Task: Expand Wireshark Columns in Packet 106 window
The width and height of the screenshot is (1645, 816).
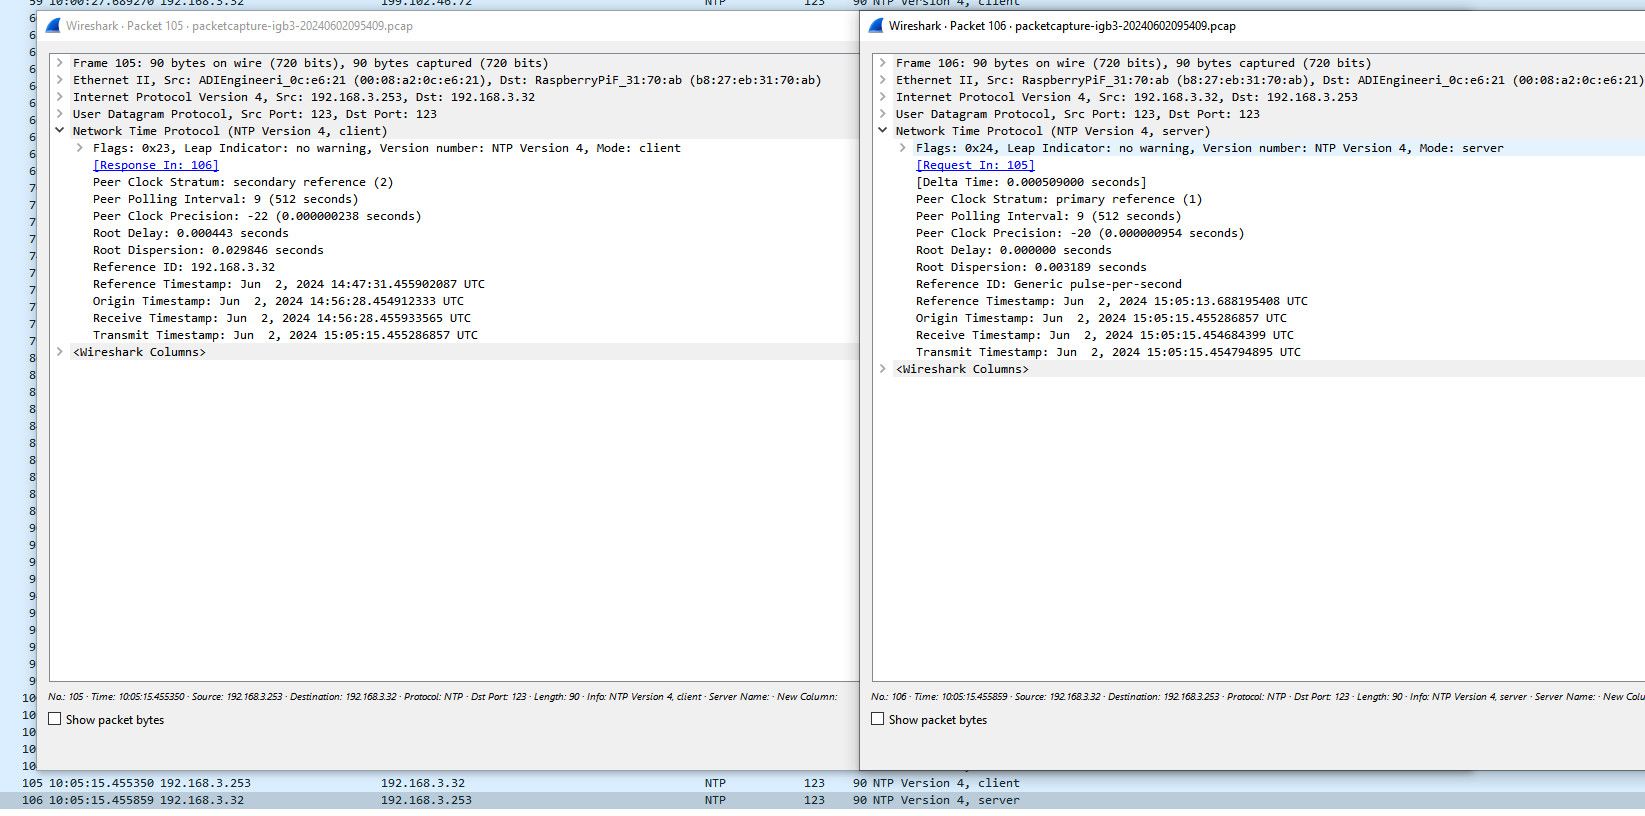Action: (x=883, y=369)
